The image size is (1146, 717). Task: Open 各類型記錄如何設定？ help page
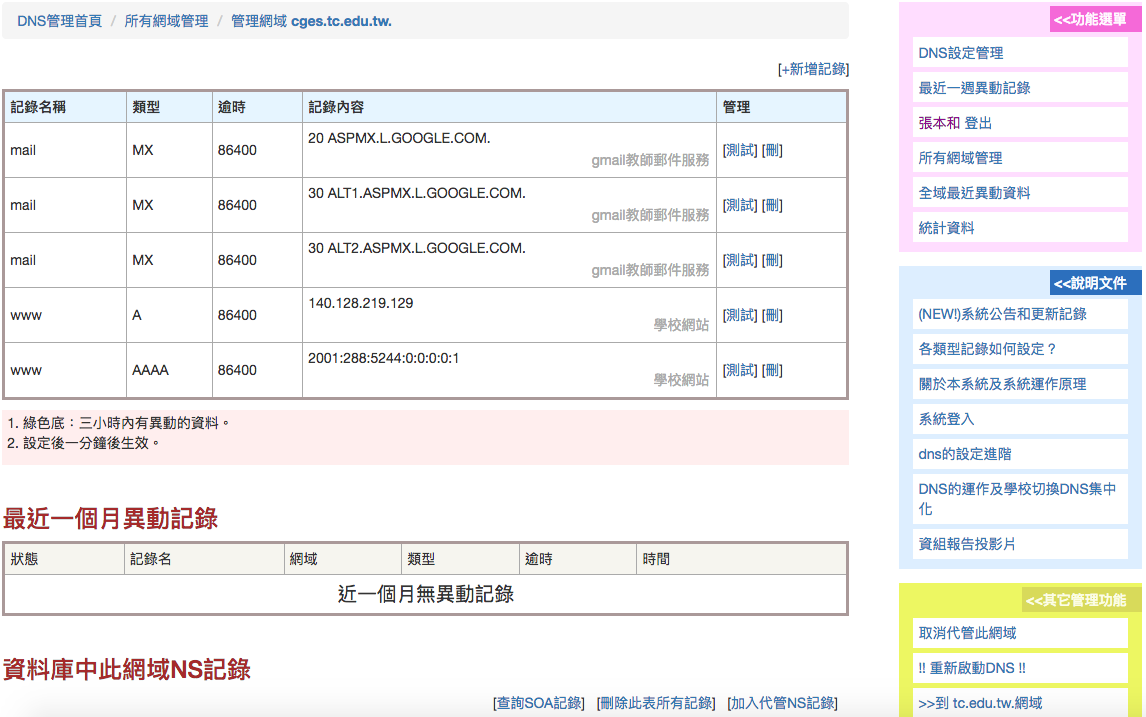tap(987, 349)
